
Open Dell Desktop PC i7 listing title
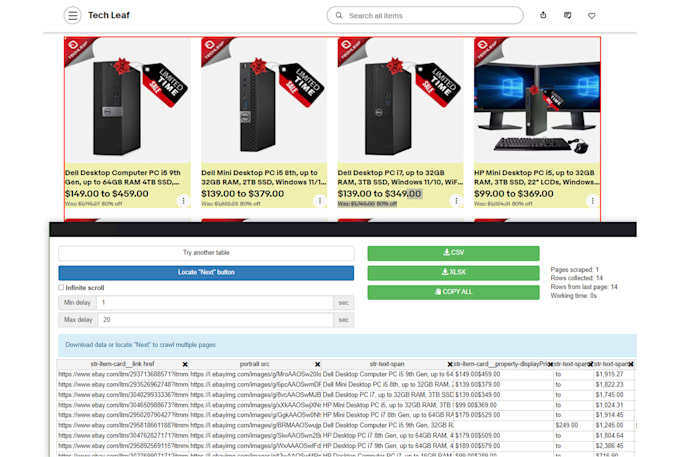(400, 177)
